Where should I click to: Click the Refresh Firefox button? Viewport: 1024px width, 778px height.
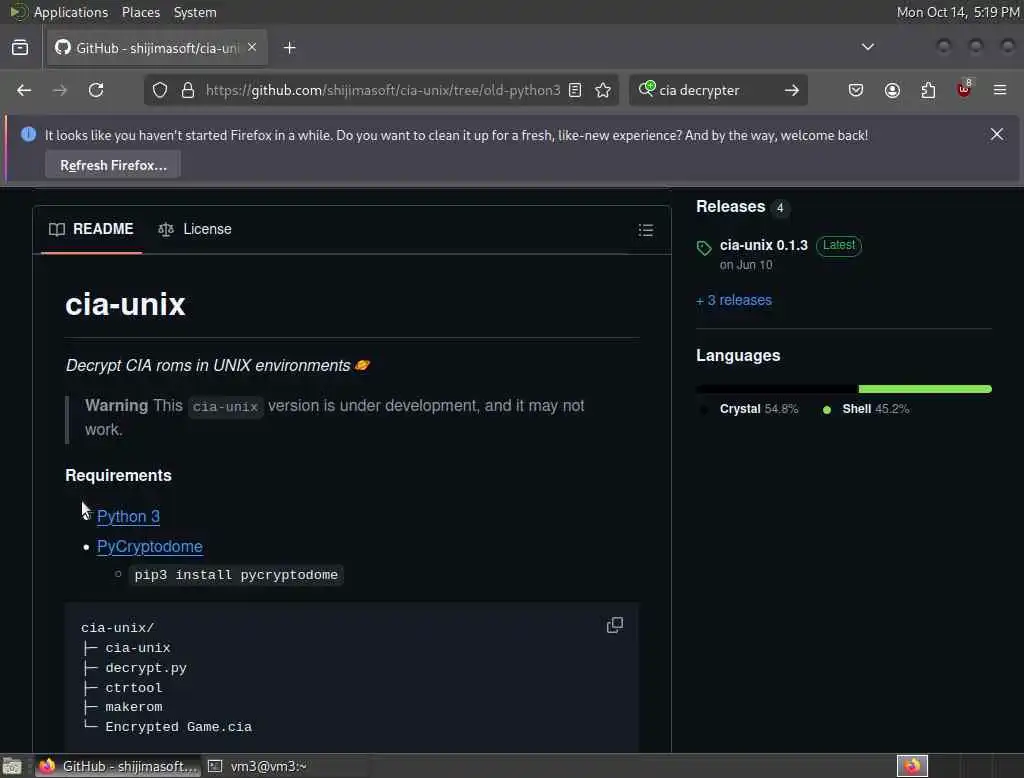113,165
